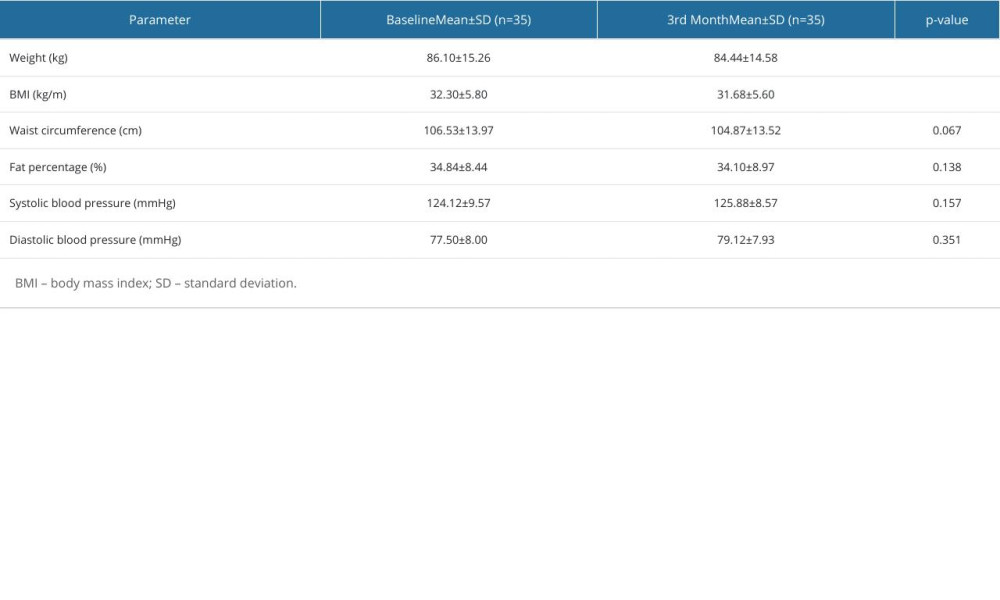
Task: Click baseline value 86.10±15.26
Action: (459, 58)
